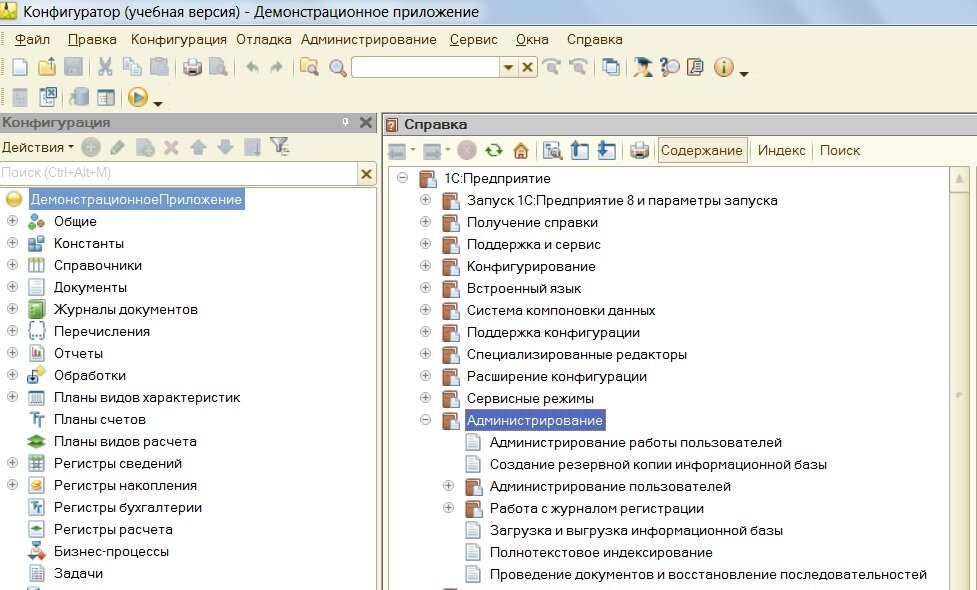Open the Syntax Assistant graduate icon
The height and width of the screenshot is (590, 977).
tap(642, 67)
